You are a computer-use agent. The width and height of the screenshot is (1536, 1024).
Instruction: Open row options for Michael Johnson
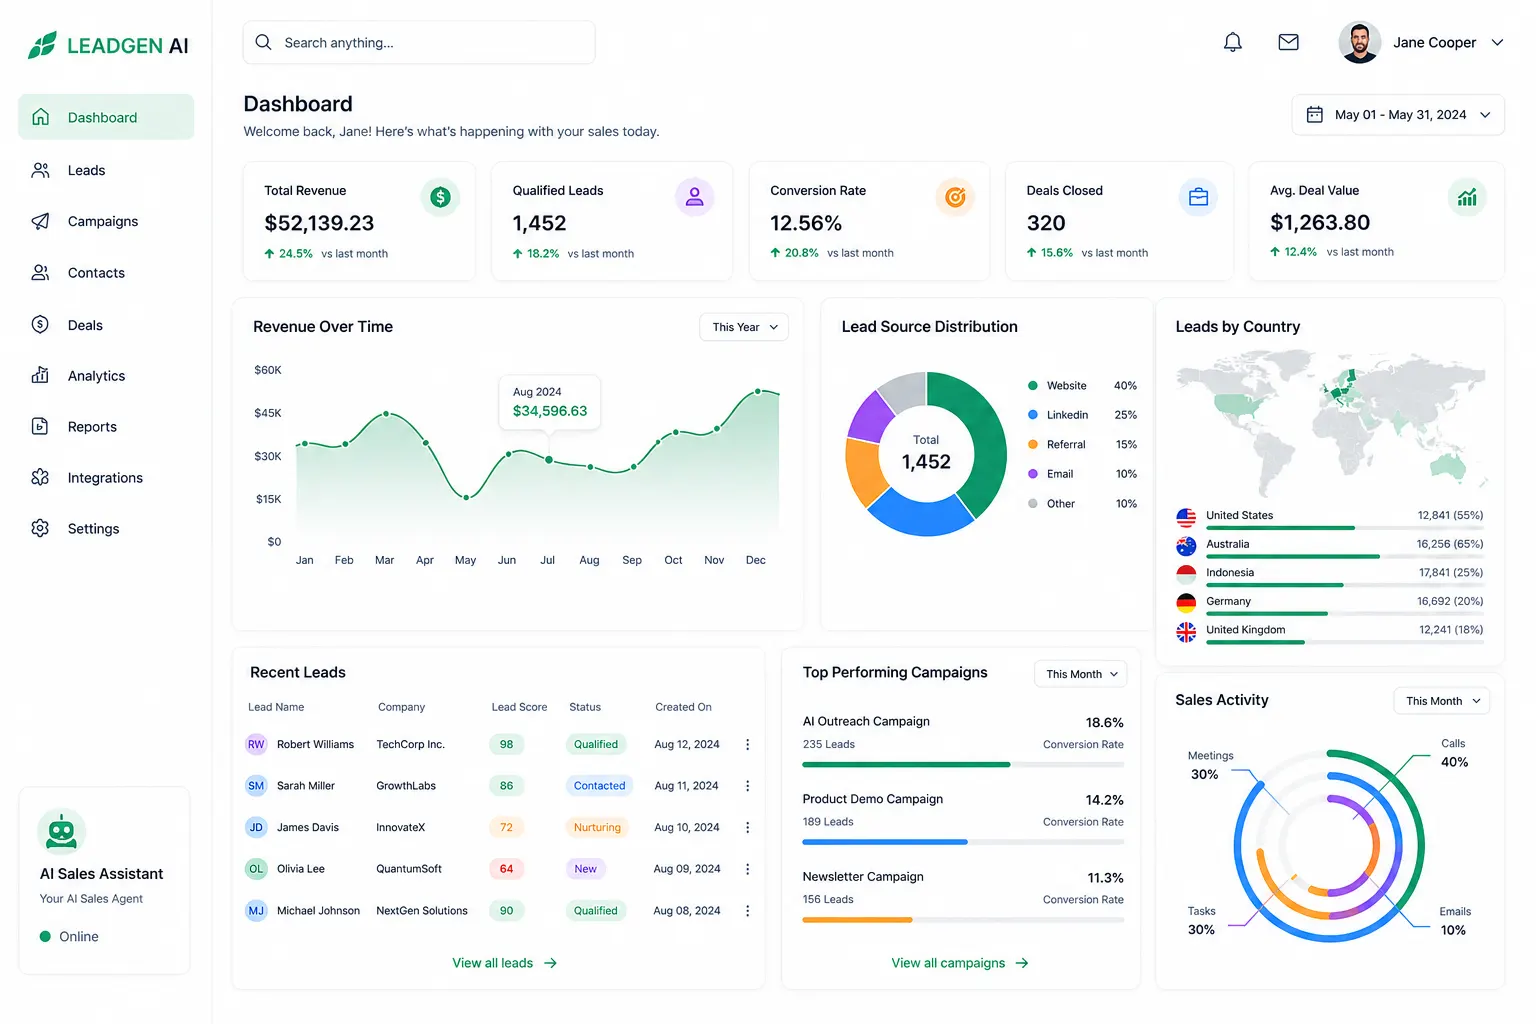pyautogui.click(x=747, y=911)
